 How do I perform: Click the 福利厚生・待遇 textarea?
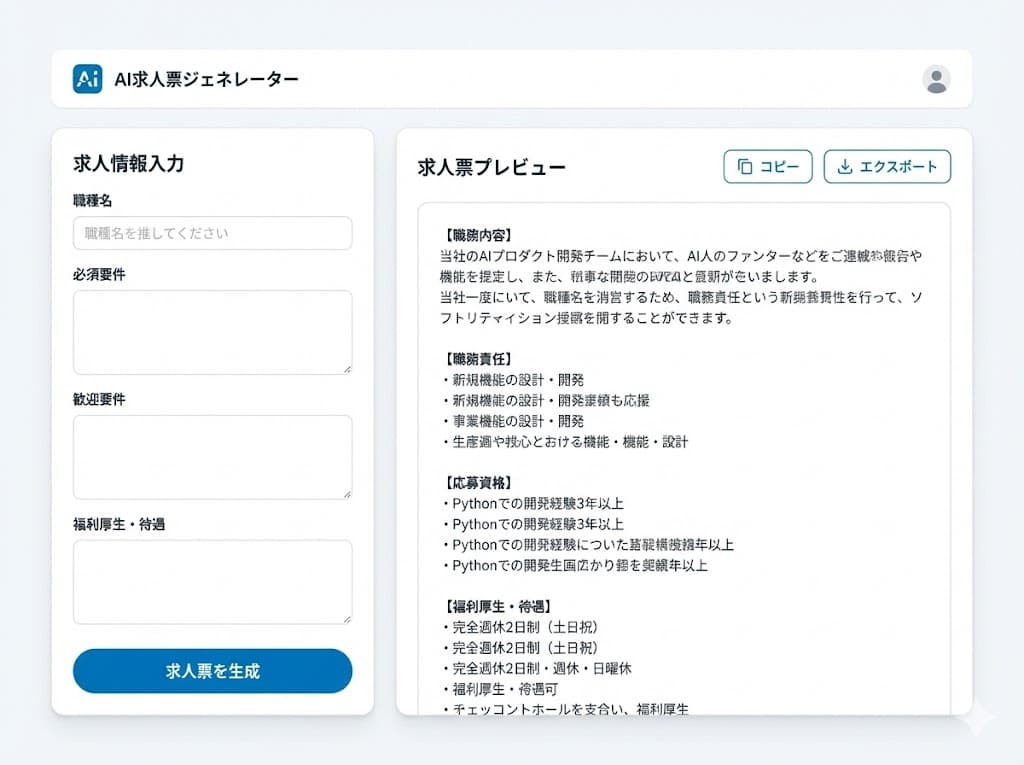point(212,582)
